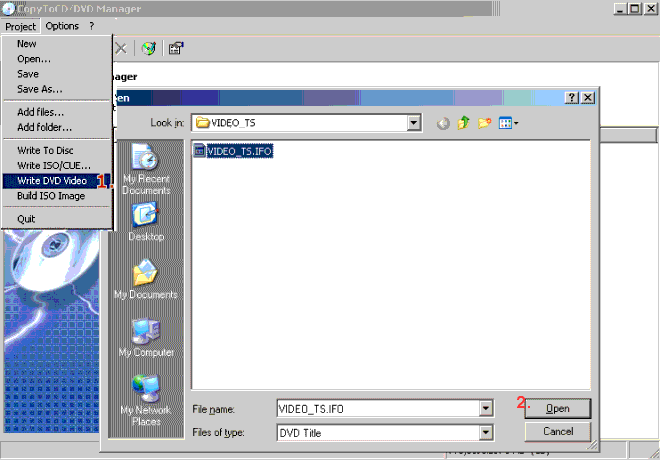The width and height of the screenshot is (660, 460).
Task: Minimize the CopyToCD/DVD Manager window
Action: [x=619, y=8]
